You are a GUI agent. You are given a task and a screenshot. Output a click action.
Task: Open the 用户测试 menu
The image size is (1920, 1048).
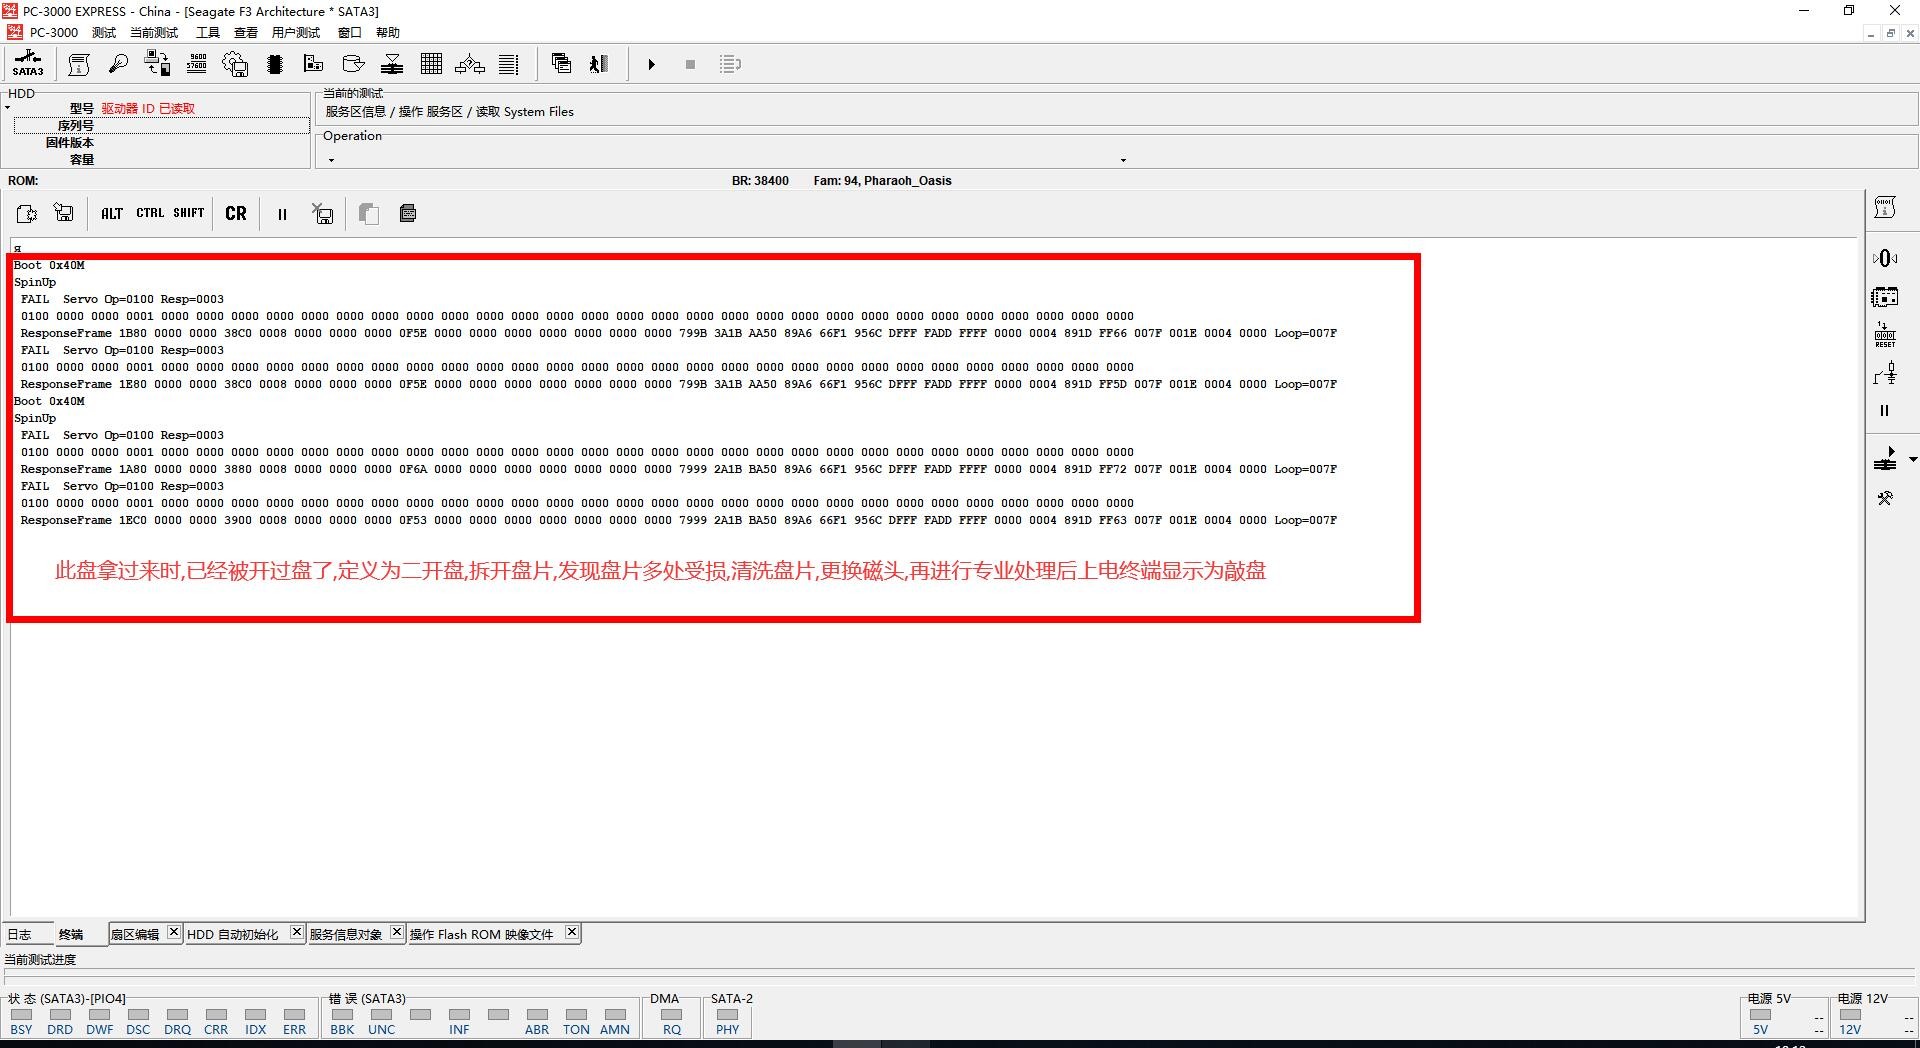[x=296, y=32]
